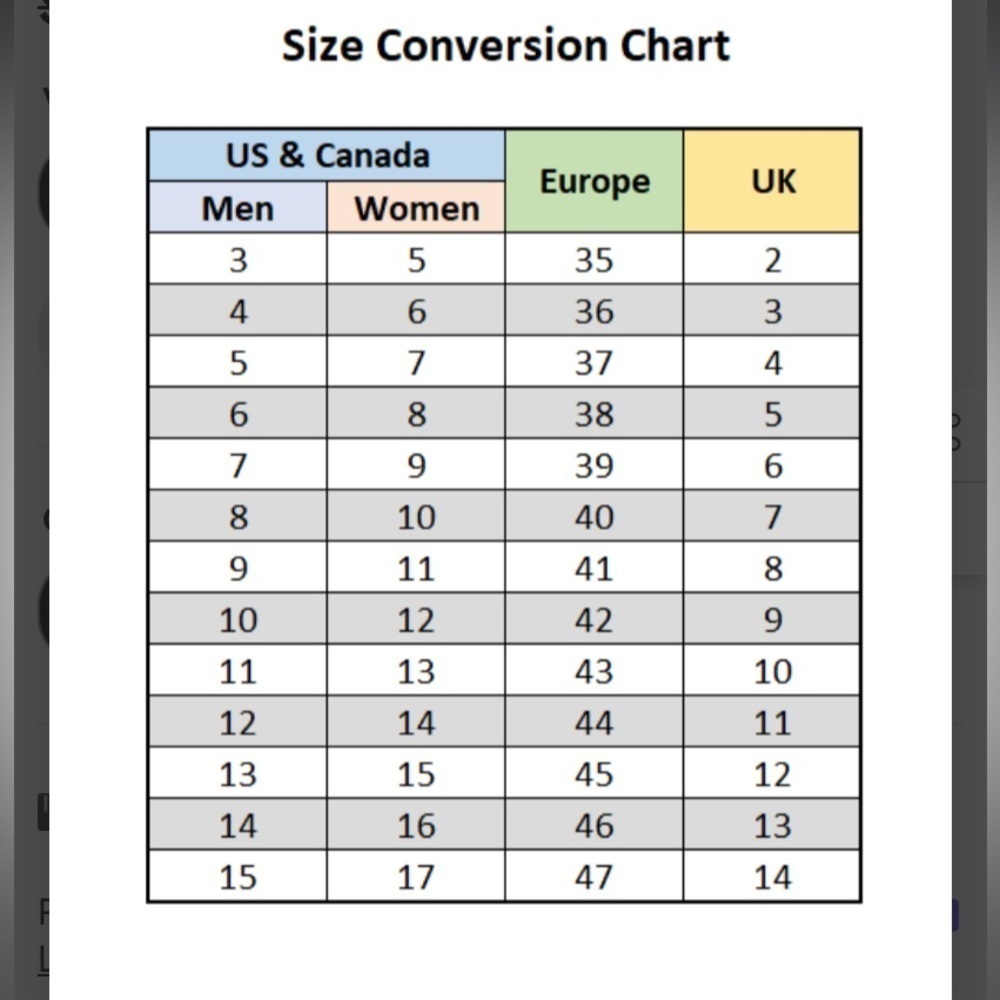Click the Men column header
Image resolution: width=1000 pixels, height=1000 pixels.
pos(237,207)
